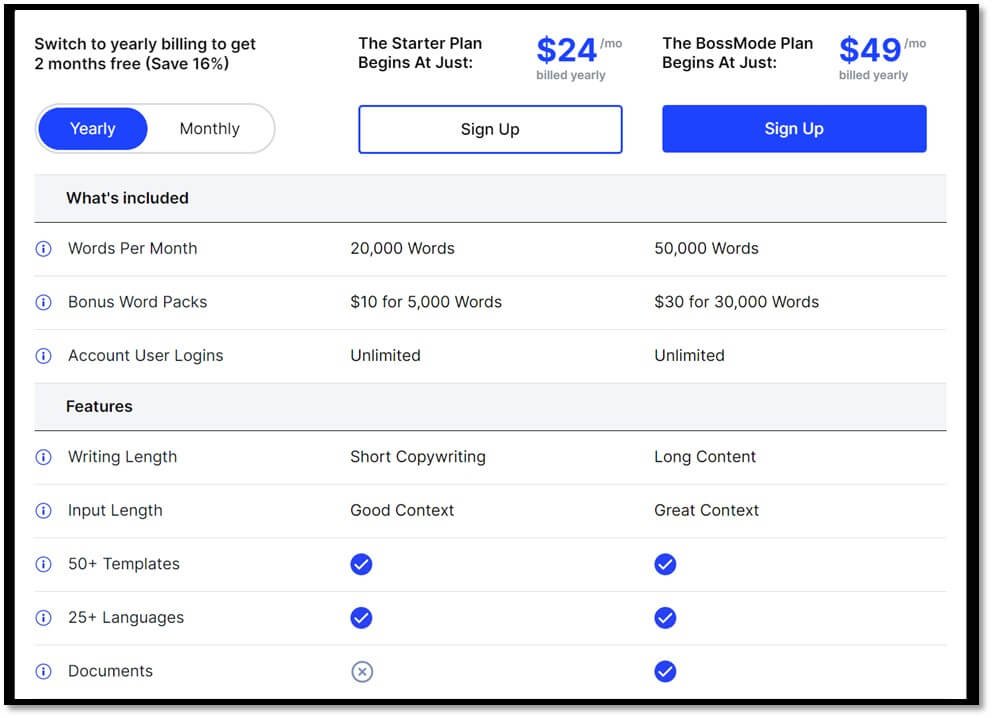The height and width of the screenshot is (718, 992).
Task: Click BossMode checkmark for 50+ Templates
Action: click(x=665, y=564)
